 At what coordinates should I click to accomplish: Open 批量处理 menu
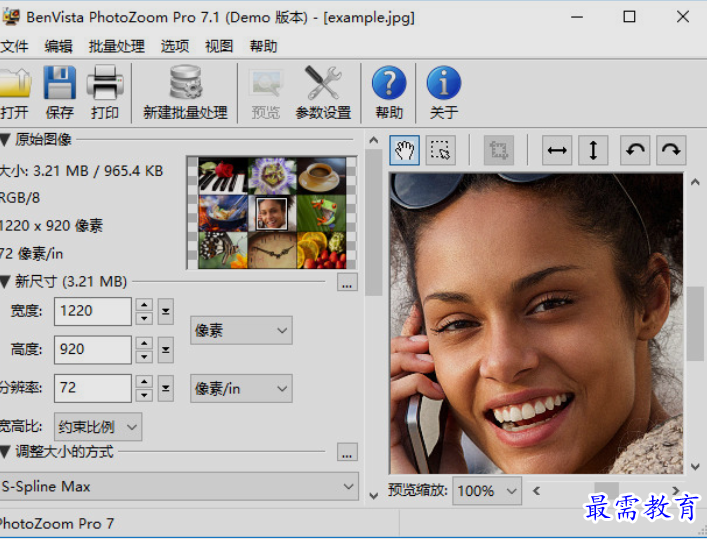pyautogui.click(x=116, y=46)
